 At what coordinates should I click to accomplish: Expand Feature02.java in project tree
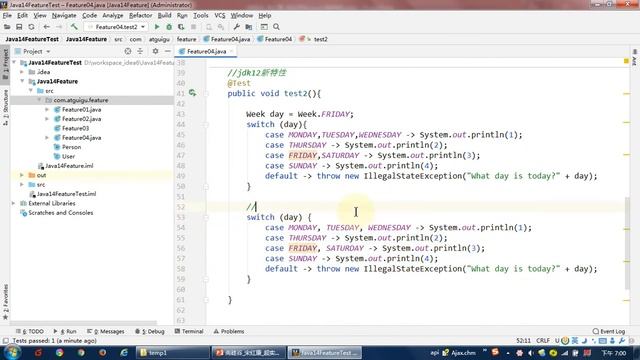tap(47, 119)
